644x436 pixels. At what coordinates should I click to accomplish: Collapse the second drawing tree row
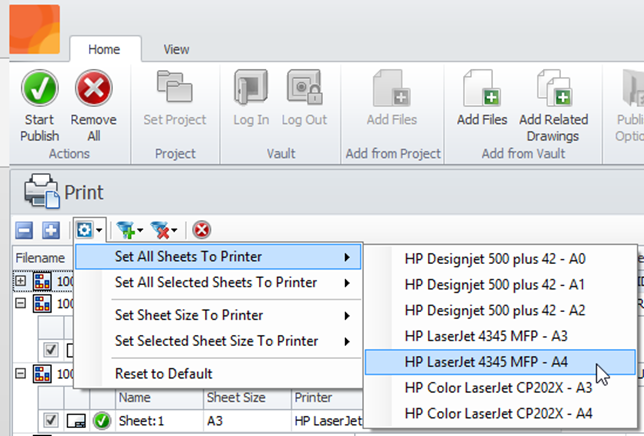(x=21, y=303)
